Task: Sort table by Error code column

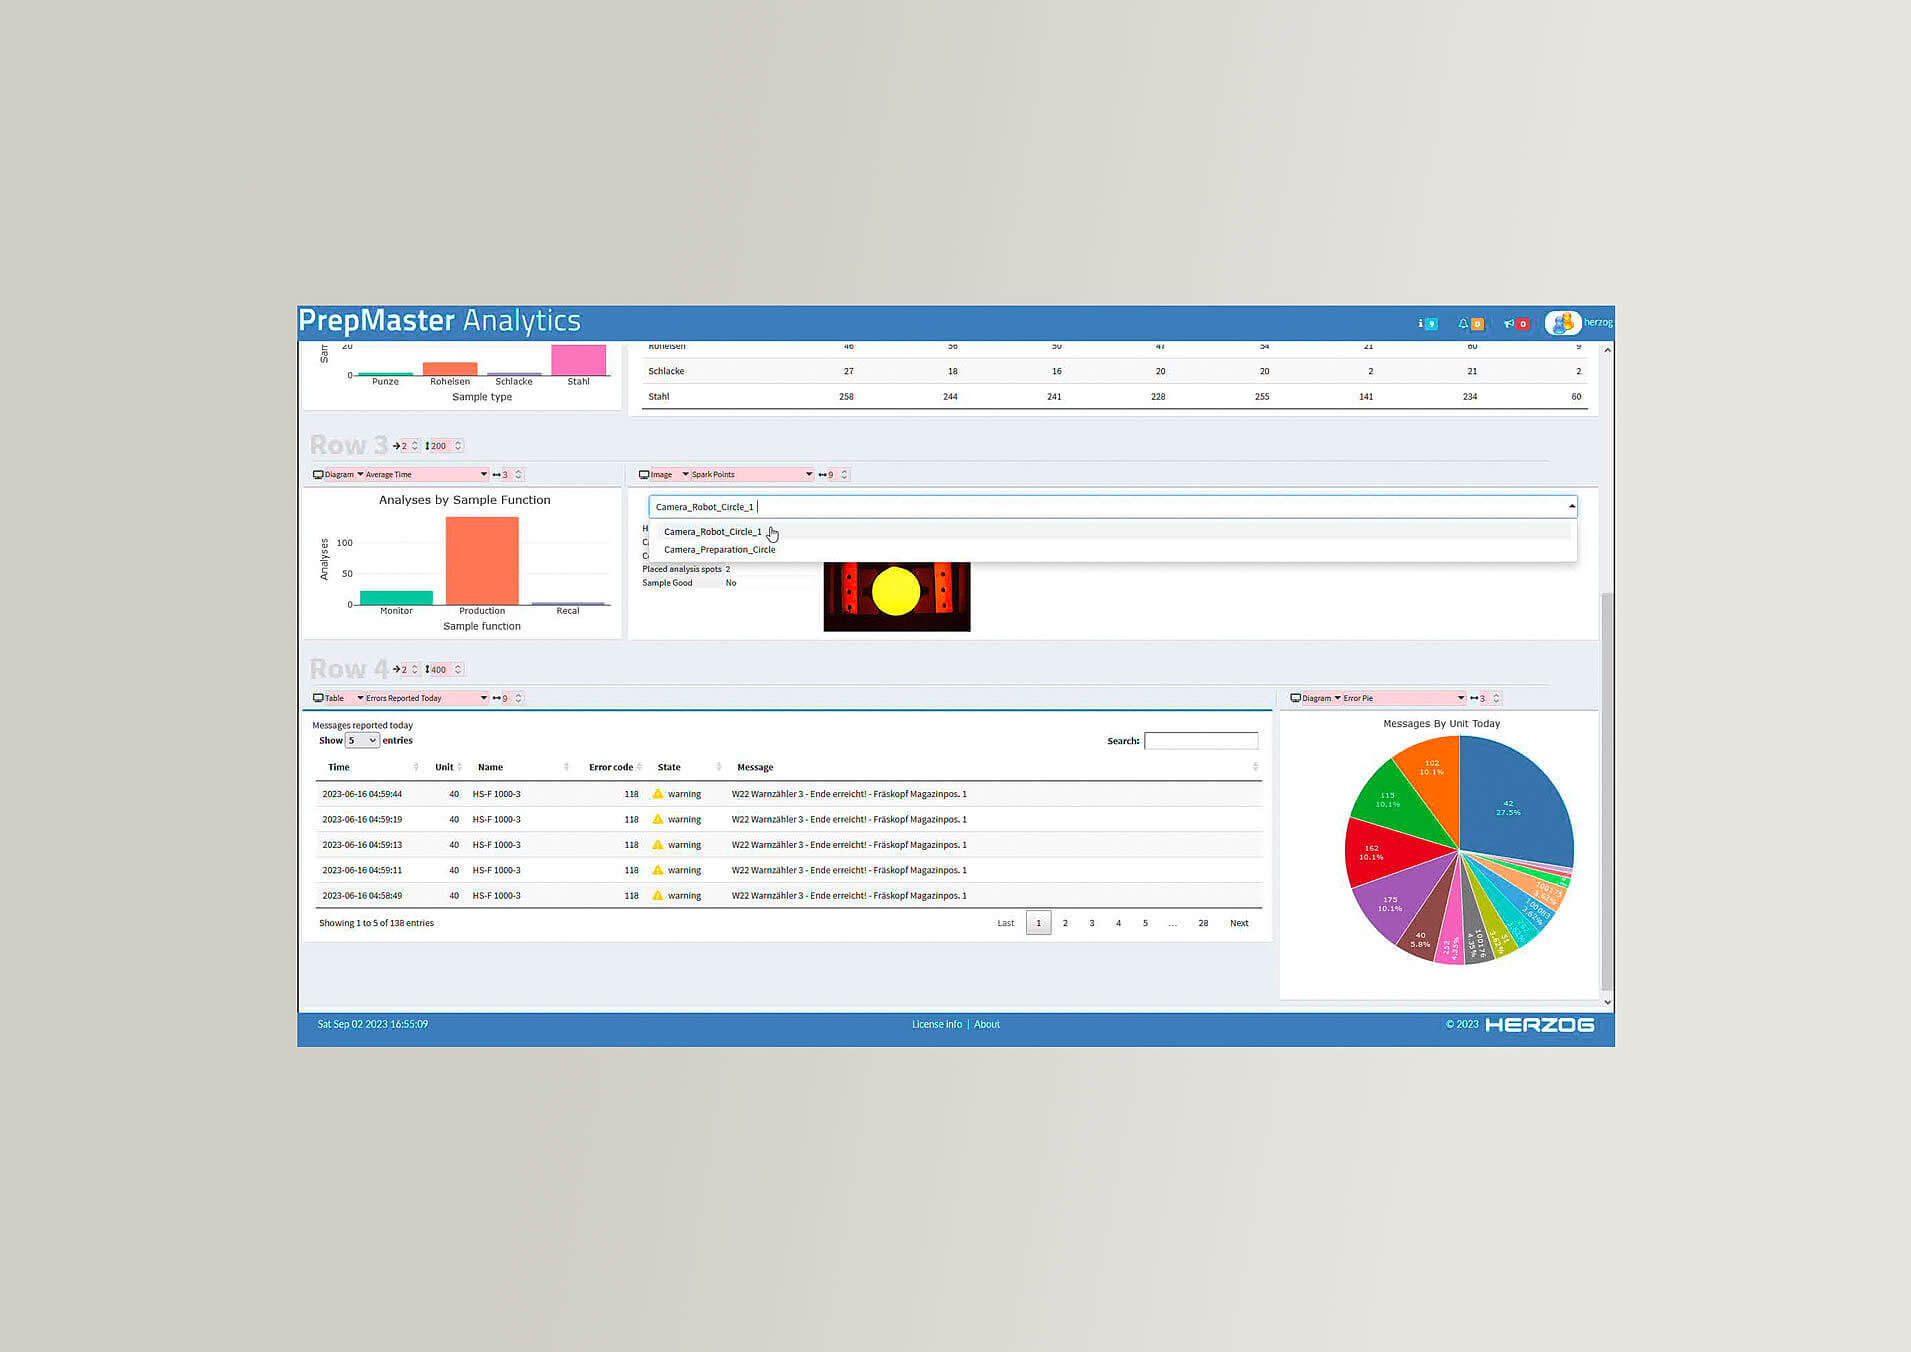Action: coord(611,768)
